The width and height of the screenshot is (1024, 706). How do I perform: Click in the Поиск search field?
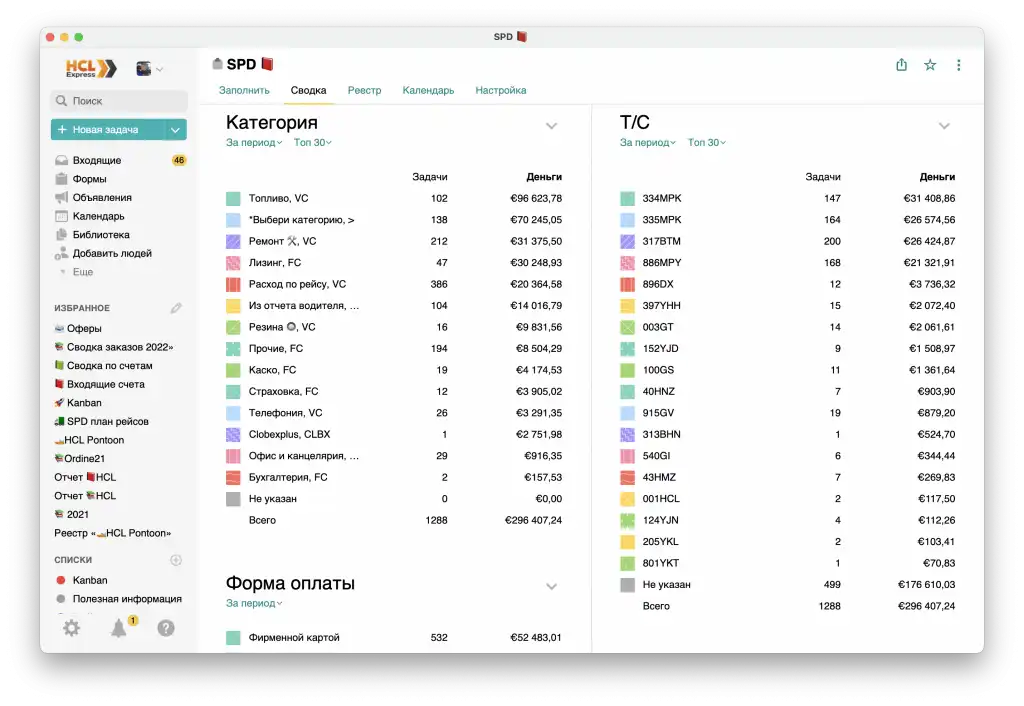[x=119, y=101]
